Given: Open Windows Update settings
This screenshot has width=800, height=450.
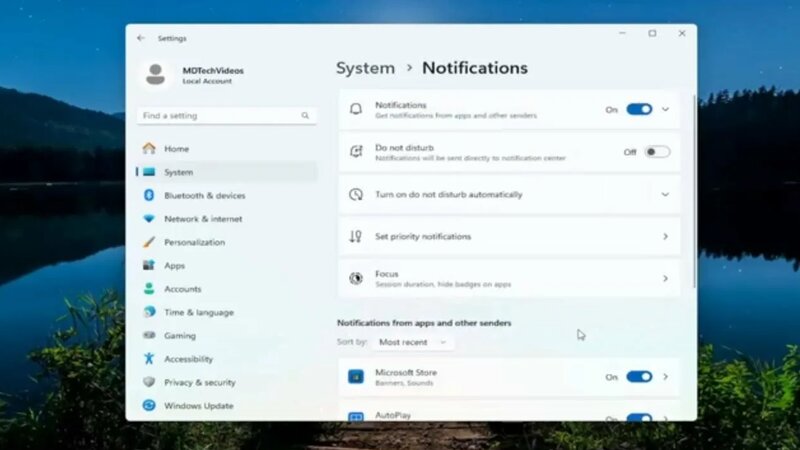Looking at the screenshot, I should point(227,406).
